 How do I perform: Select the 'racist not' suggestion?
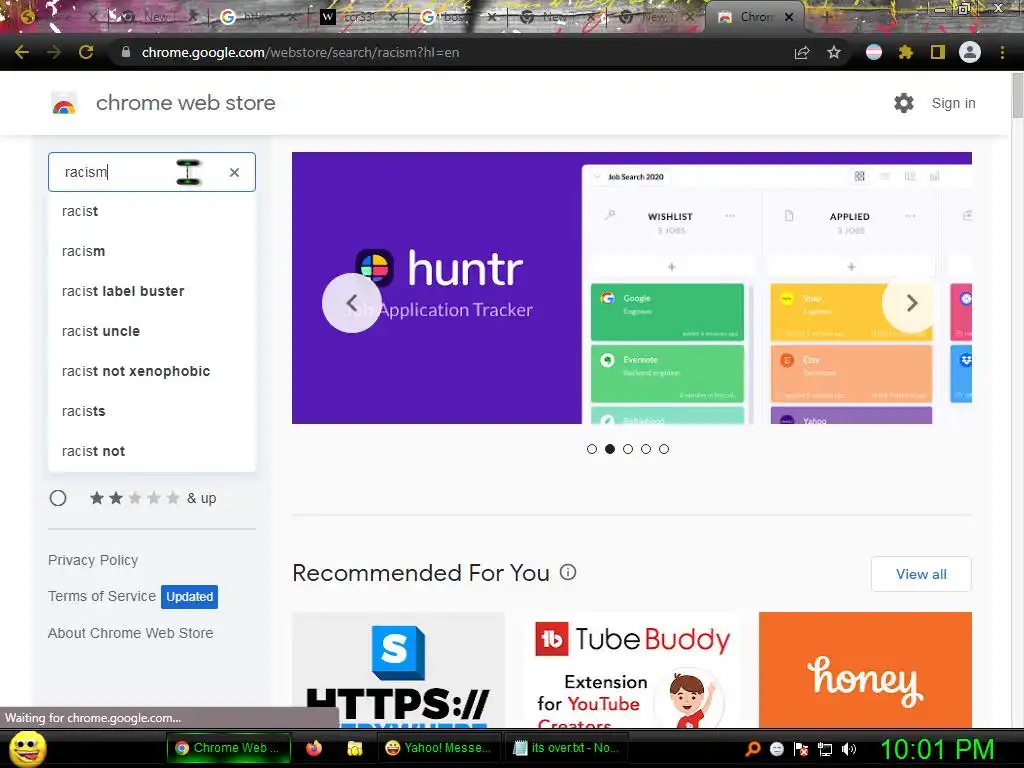click(152, 451)
